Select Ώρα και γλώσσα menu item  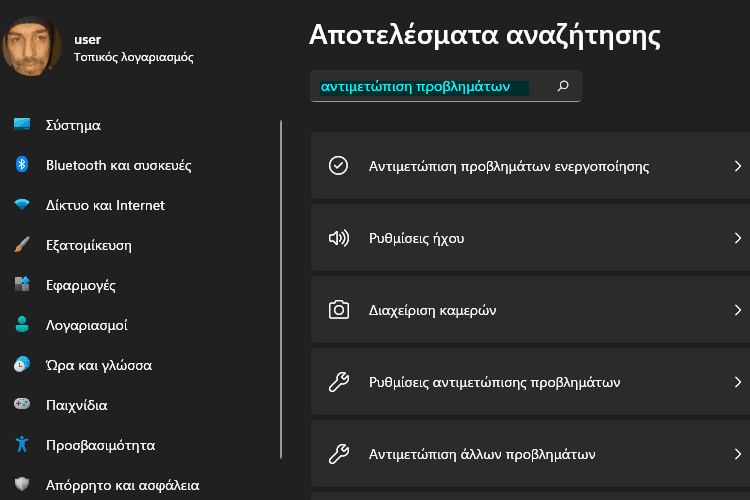point(98,365)
